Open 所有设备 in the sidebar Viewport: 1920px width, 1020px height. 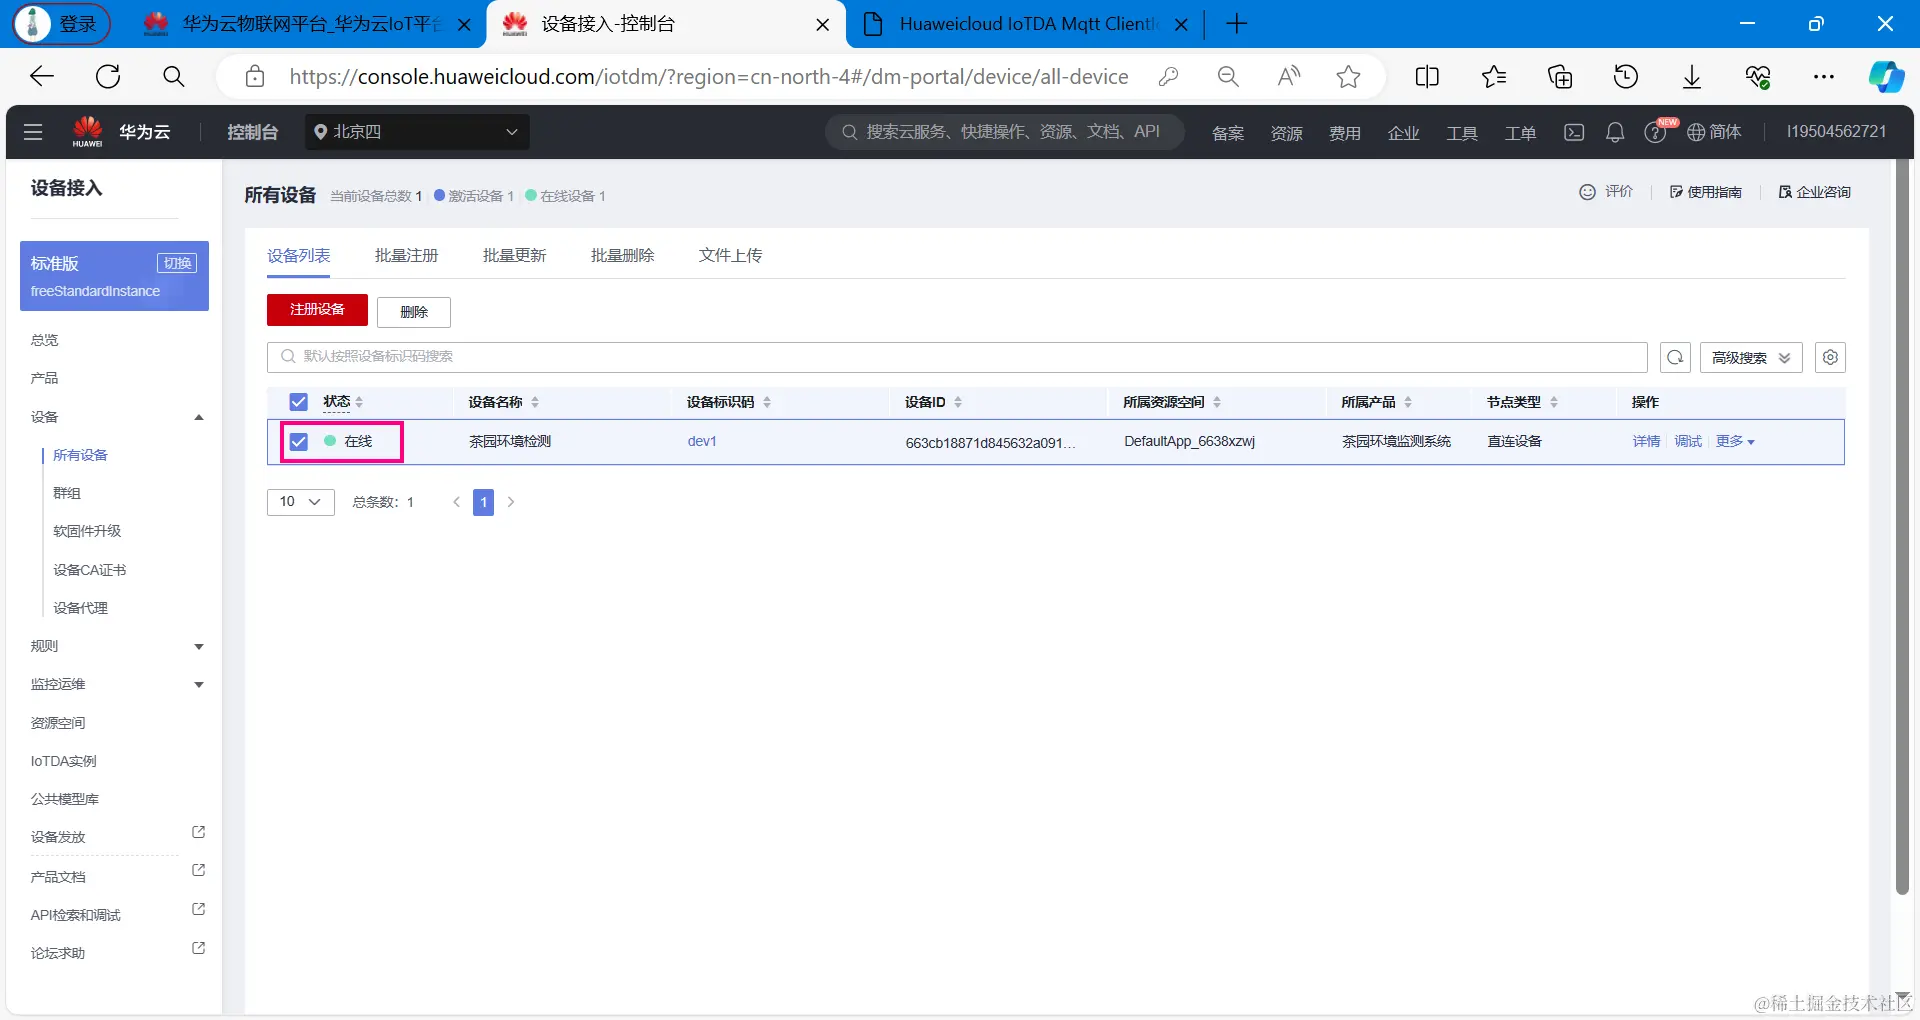pos(80,455)
